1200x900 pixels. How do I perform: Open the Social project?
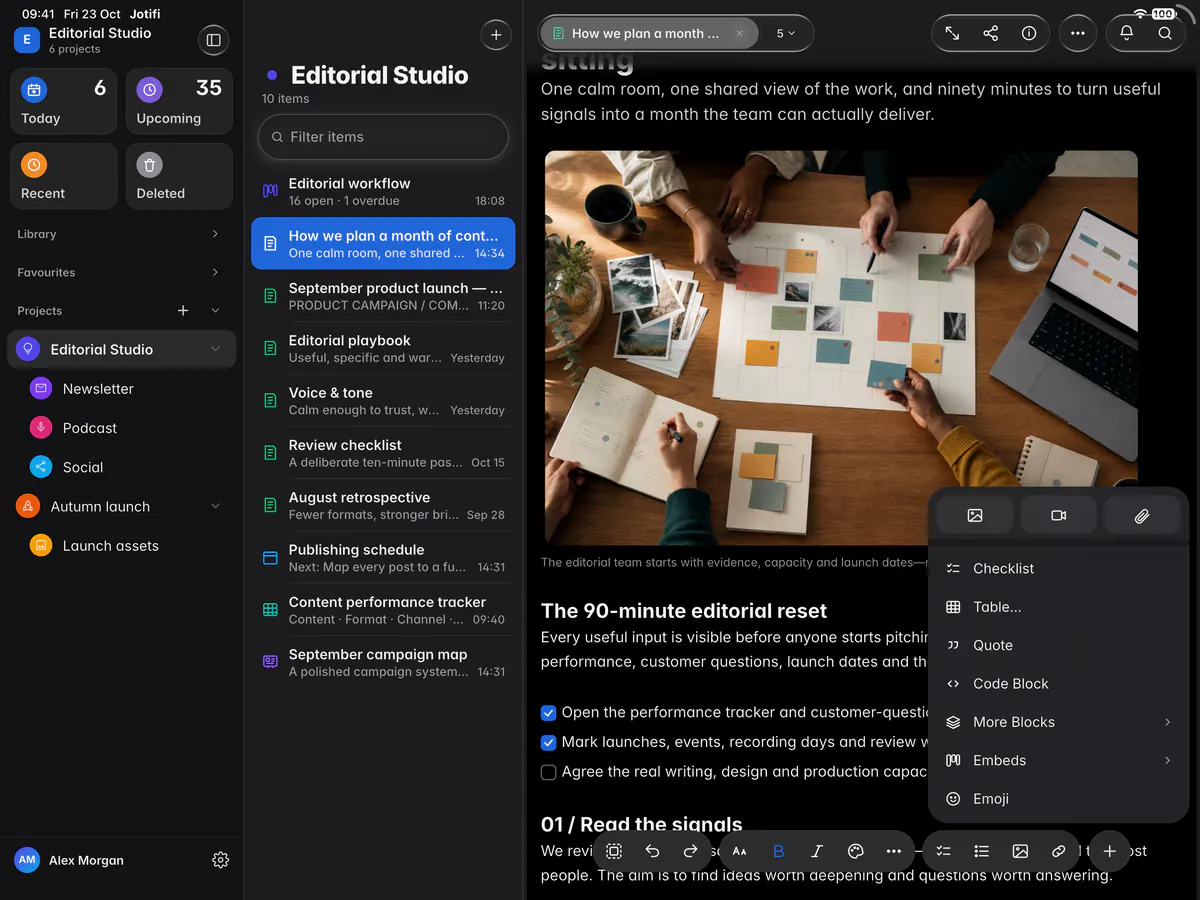[x=122, y=467]
